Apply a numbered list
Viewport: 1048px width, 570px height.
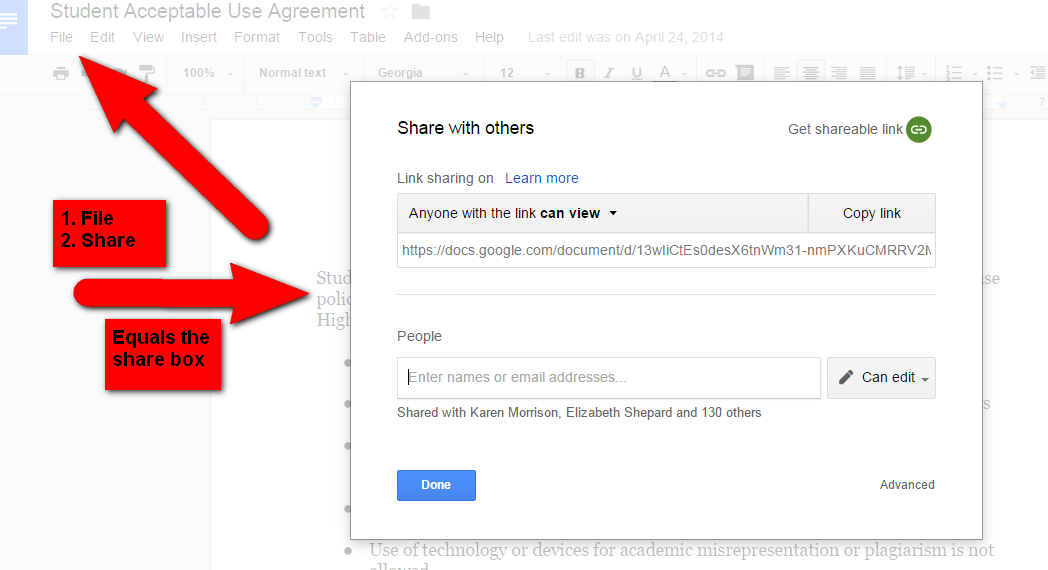click(x=954, y=73)
